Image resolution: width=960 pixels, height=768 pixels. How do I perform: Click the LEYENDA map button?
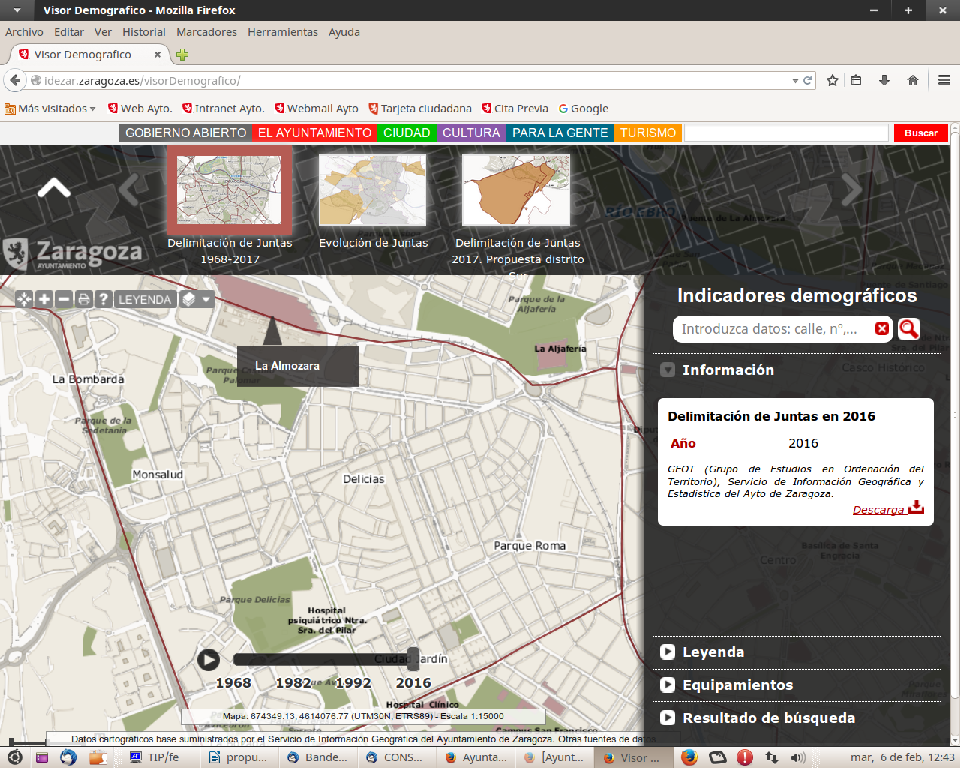(145, 299)
